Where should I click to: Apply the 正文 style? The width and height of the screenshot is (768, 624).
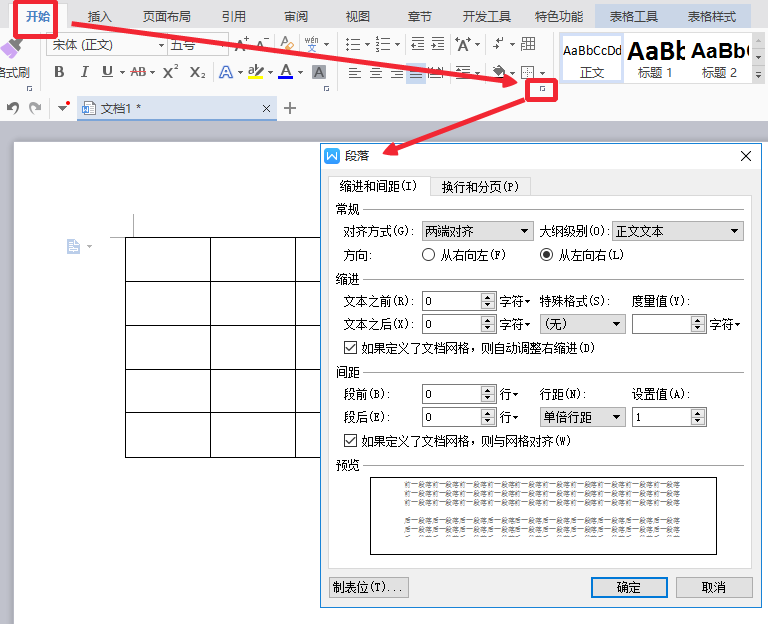(x=592, y=58)
